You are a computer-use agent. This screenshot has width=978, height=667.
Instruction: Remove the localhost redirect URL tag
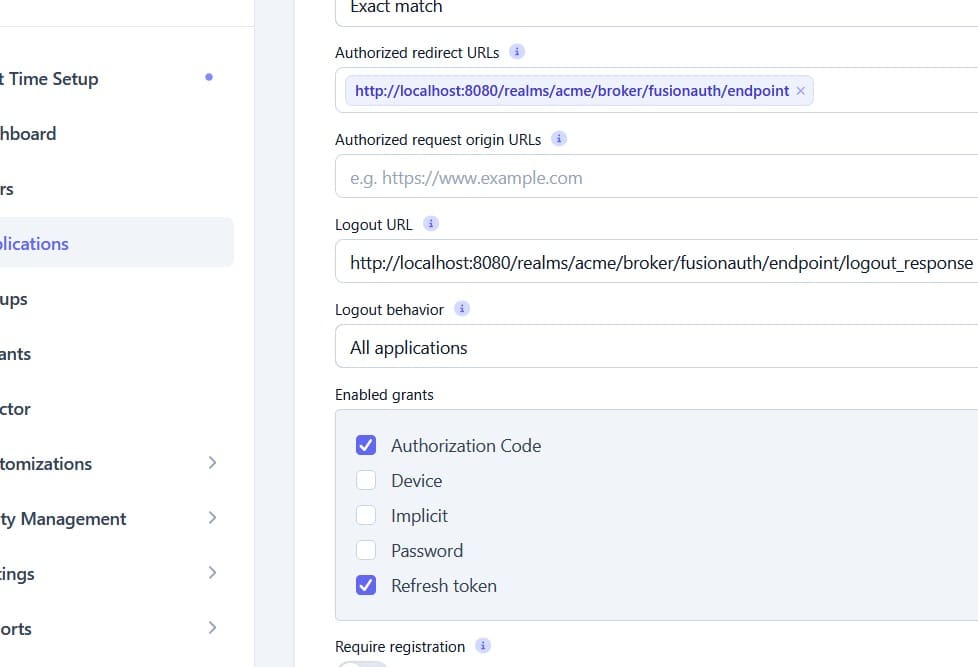coord(800,91)
